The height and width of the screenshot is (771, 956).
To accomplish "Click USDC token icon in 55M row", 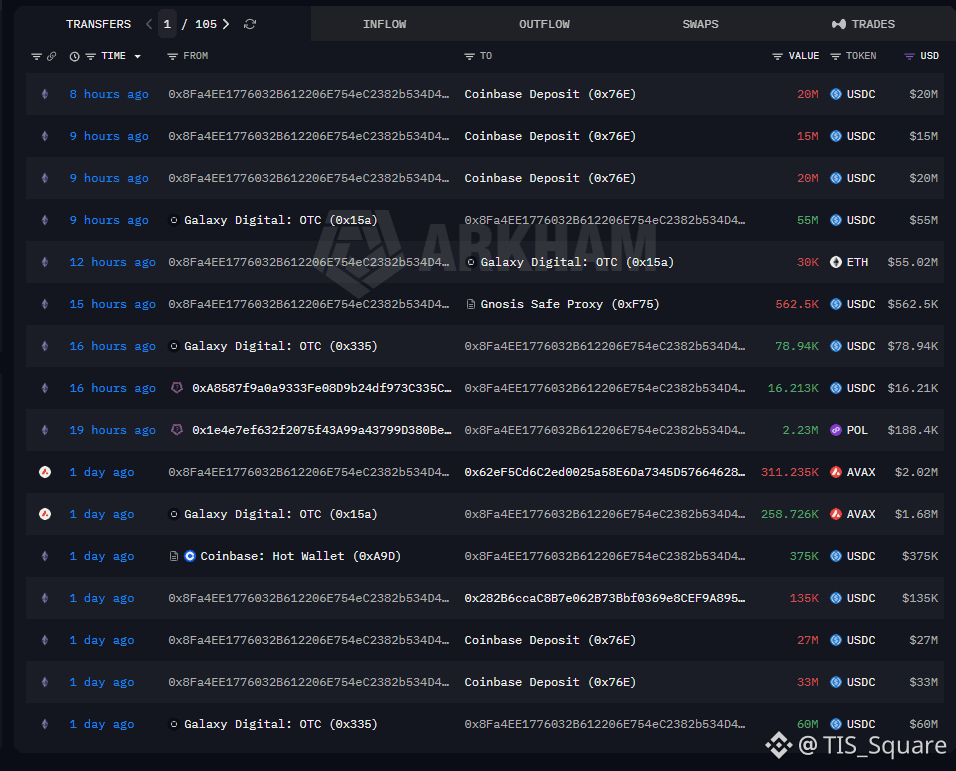I will click(x=836, y=221).
